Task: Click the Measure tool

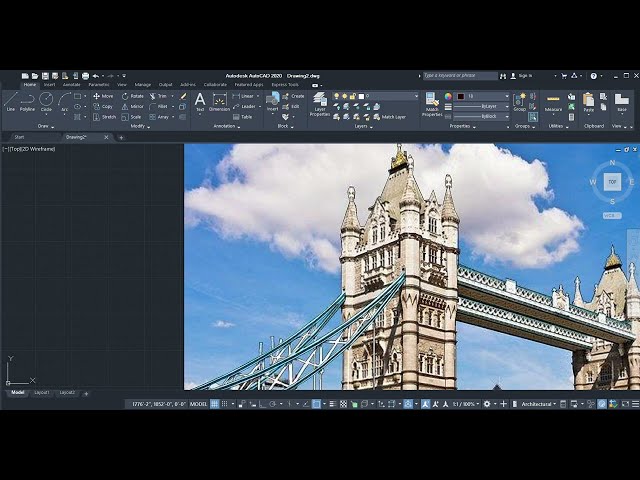Action: tap(553, 104)
